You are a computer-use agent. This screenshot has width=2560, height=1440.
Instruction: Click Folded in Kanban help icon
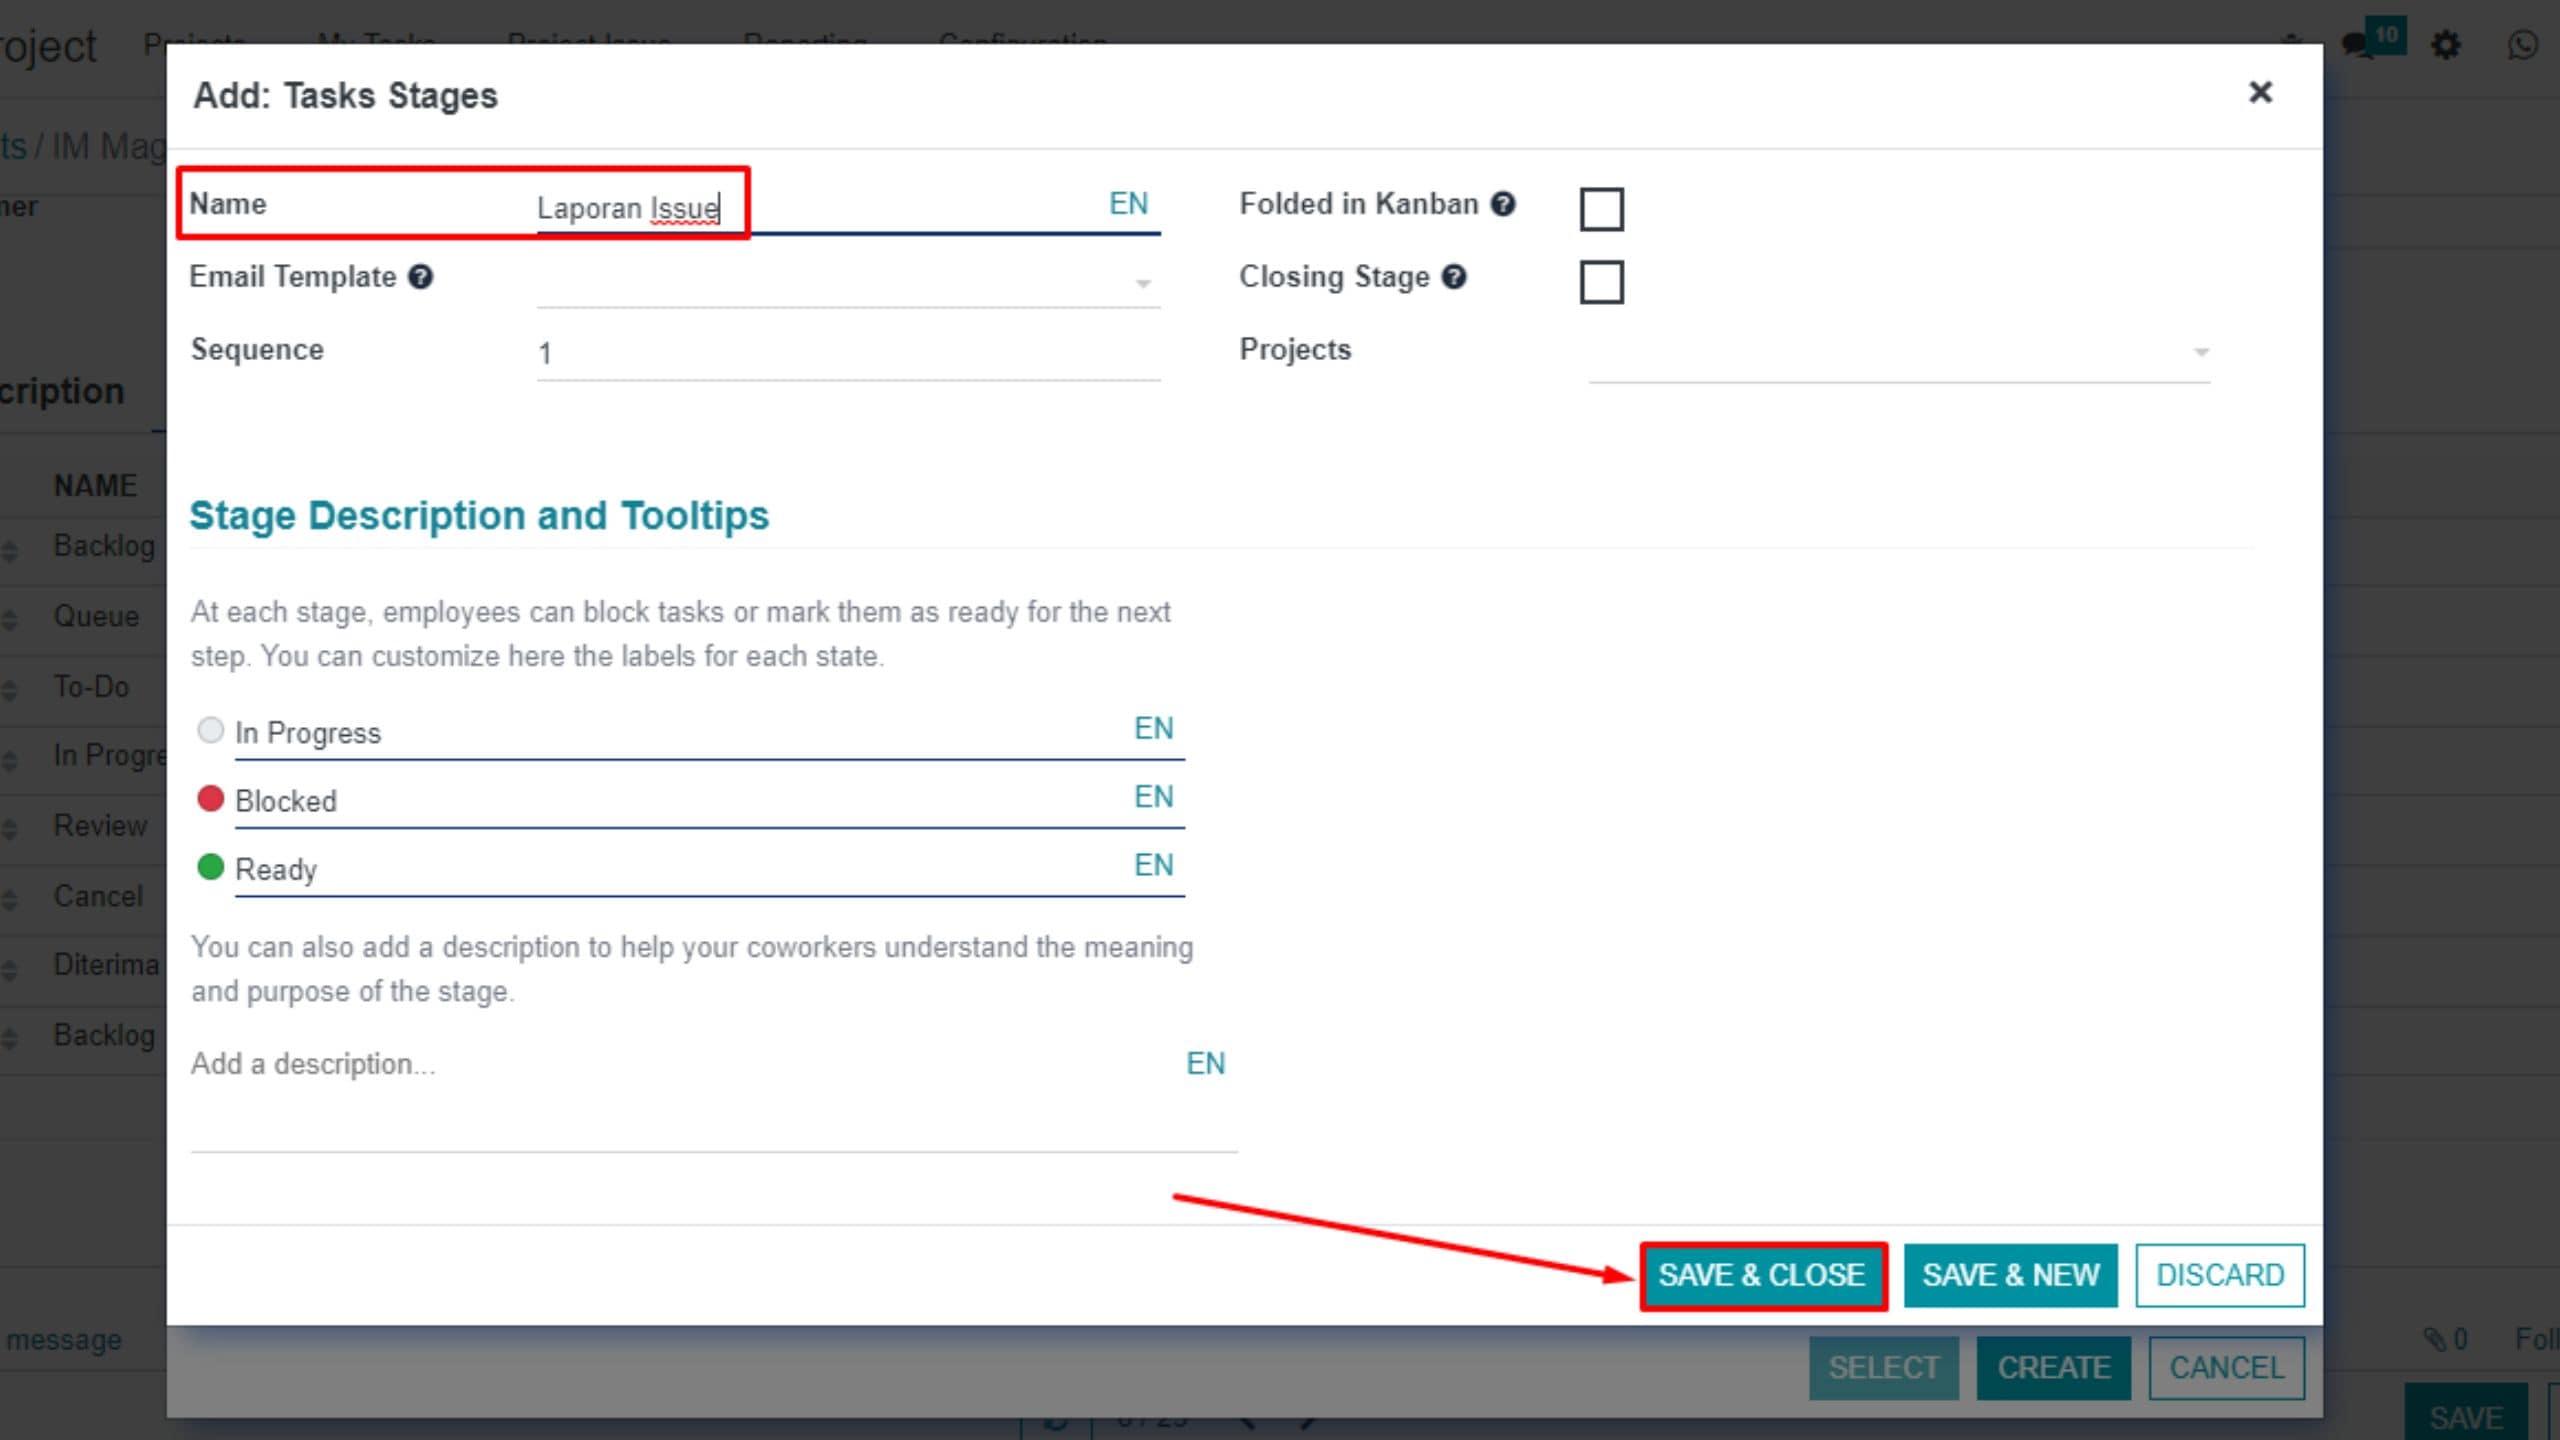1502,204
